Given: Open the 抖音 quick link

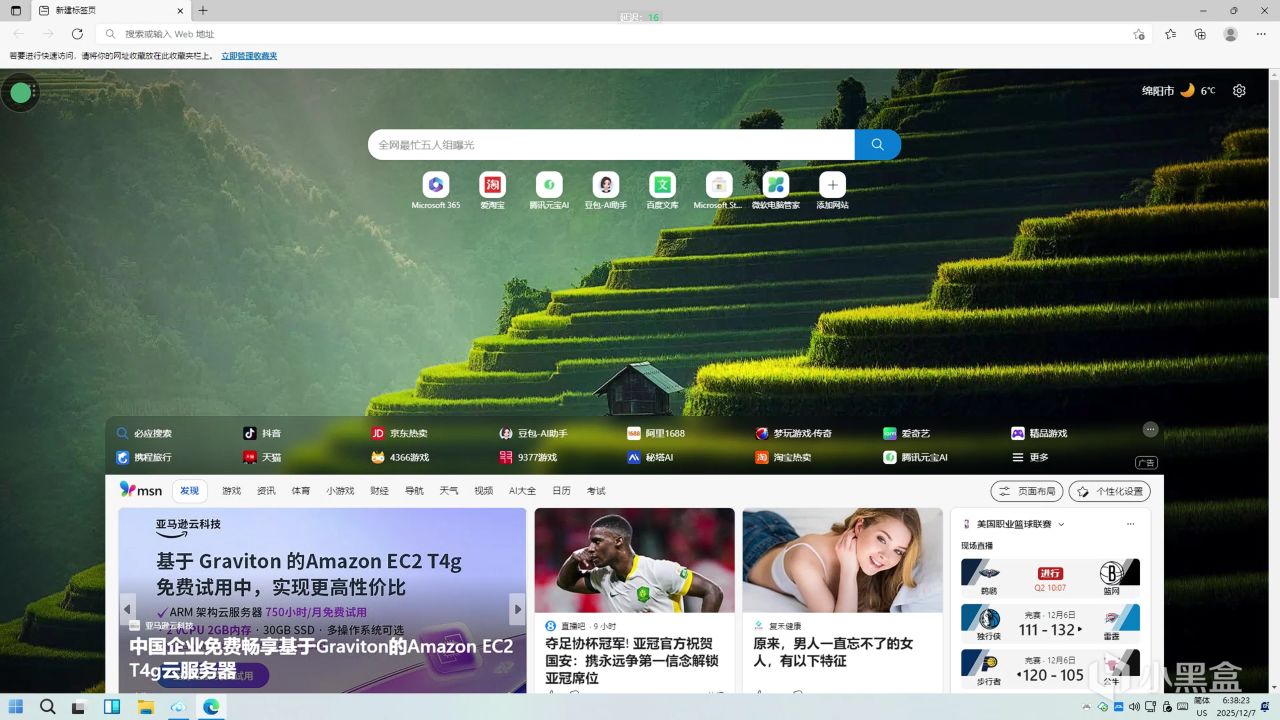Looking at the screenshot, I should pyautogui.click(x=262, y=433).
